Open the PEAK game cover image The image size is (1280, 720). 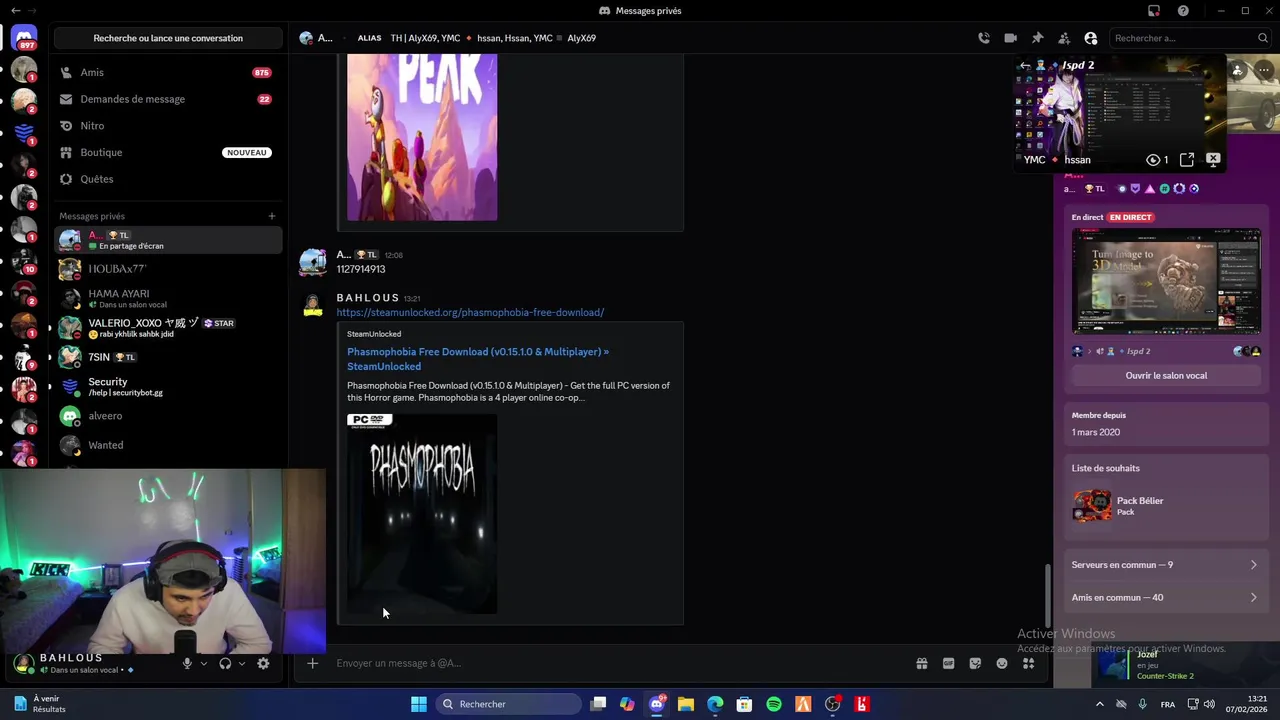[422, 138]
